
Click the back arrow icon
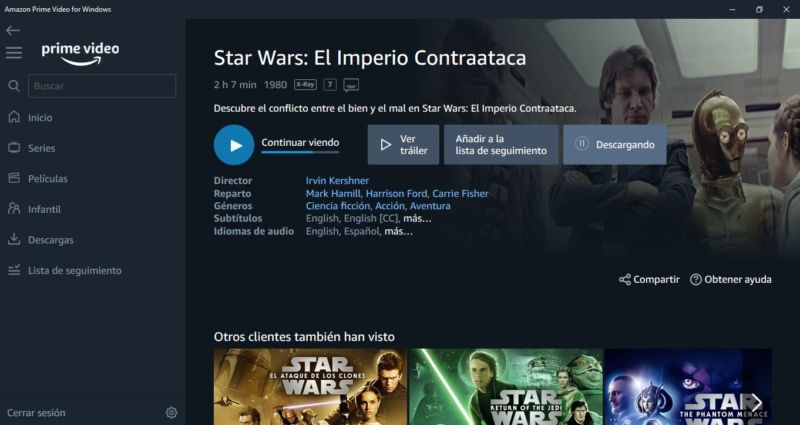coord(13,31)
